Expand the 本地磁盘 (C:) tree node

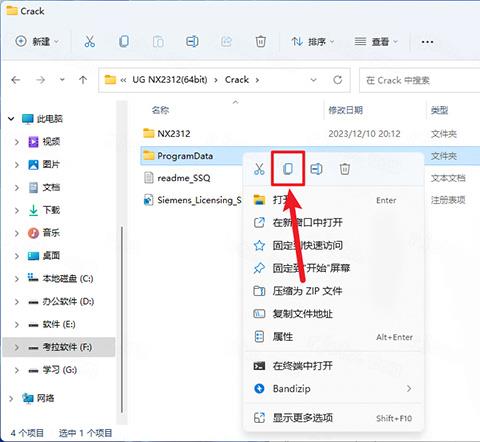[16, 279]
